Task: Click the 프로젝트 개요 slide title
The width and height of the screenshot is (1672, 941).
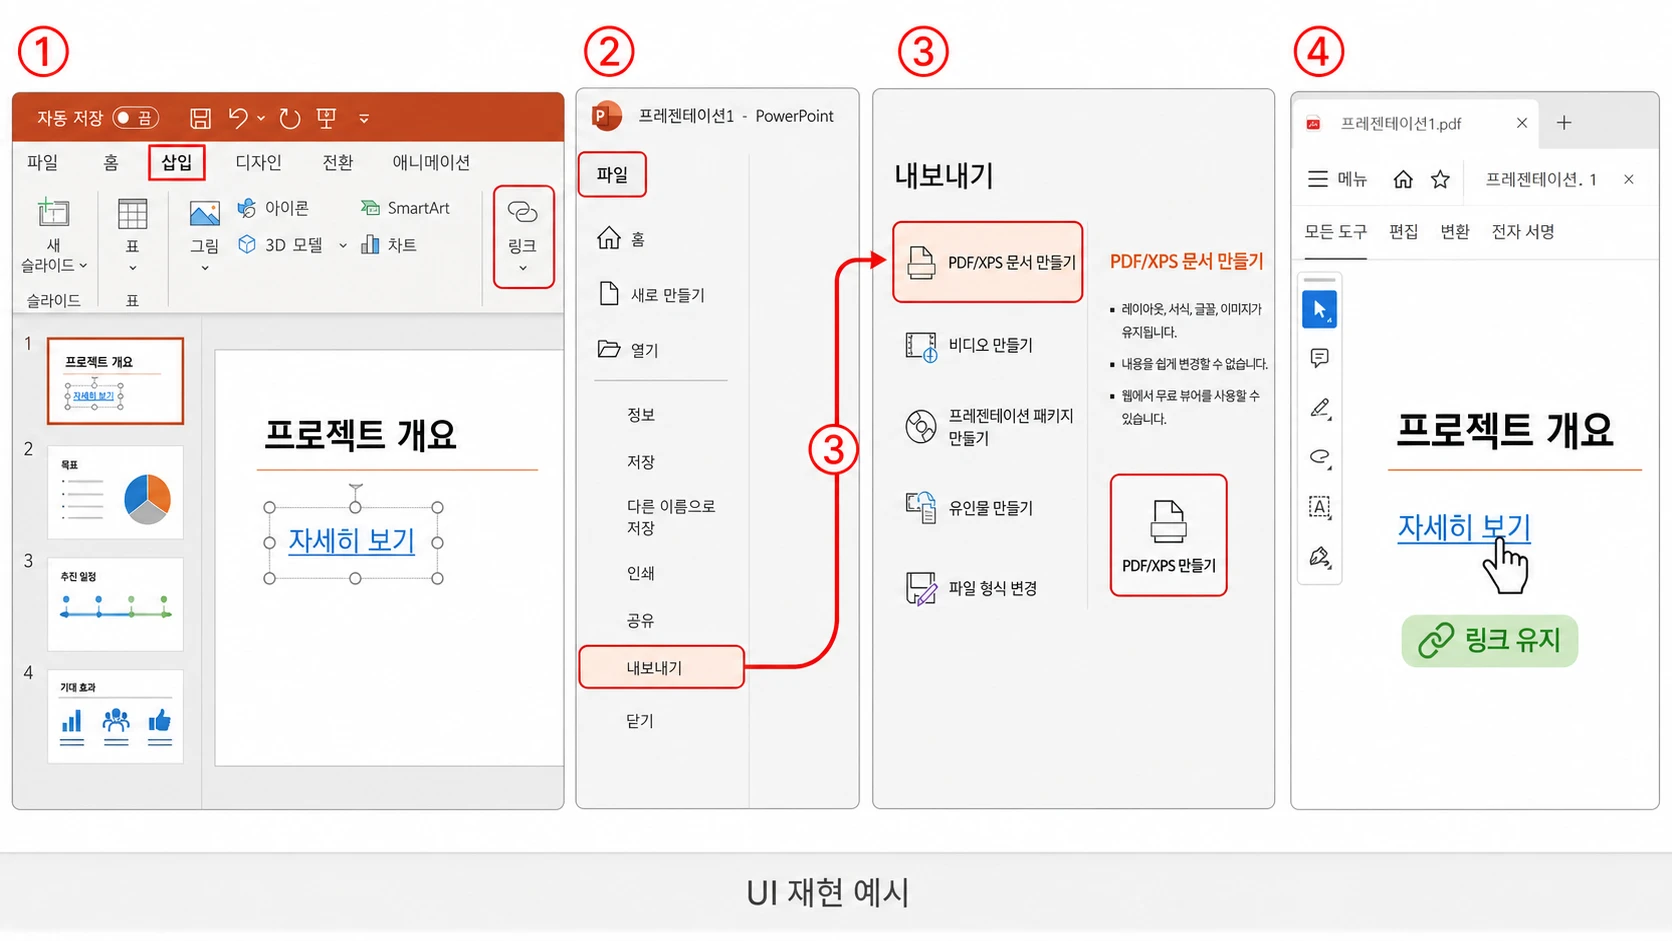Action: (360, 434)
